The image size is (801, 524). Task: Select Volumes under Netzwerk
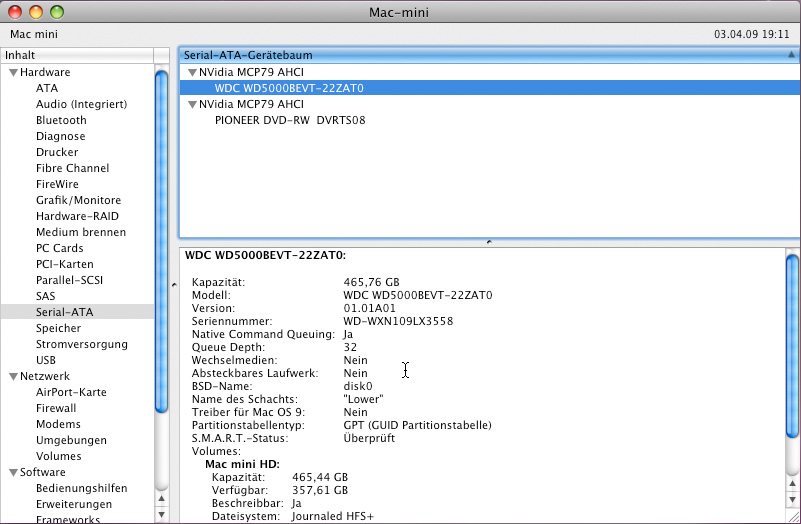tap(59, 456)
